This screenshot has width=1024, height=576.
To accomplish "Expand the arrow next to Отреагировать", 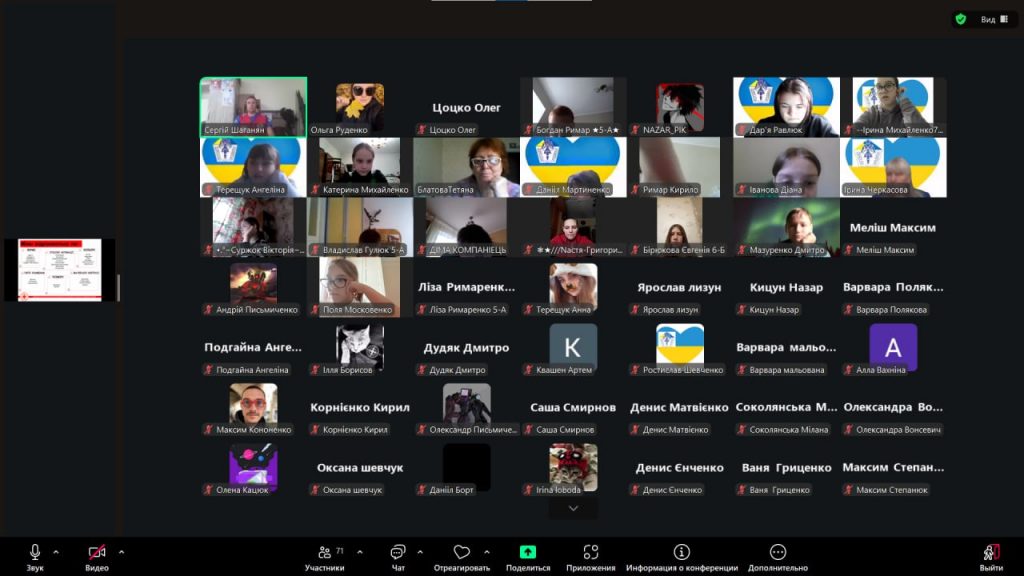I will pos(487,551).
